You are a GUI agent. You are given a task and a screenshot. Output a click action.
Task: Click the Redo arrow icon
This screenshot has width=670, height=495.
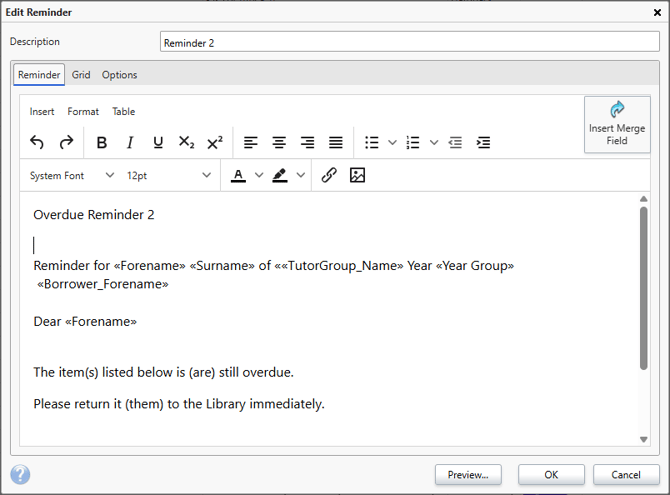[66, 143]
